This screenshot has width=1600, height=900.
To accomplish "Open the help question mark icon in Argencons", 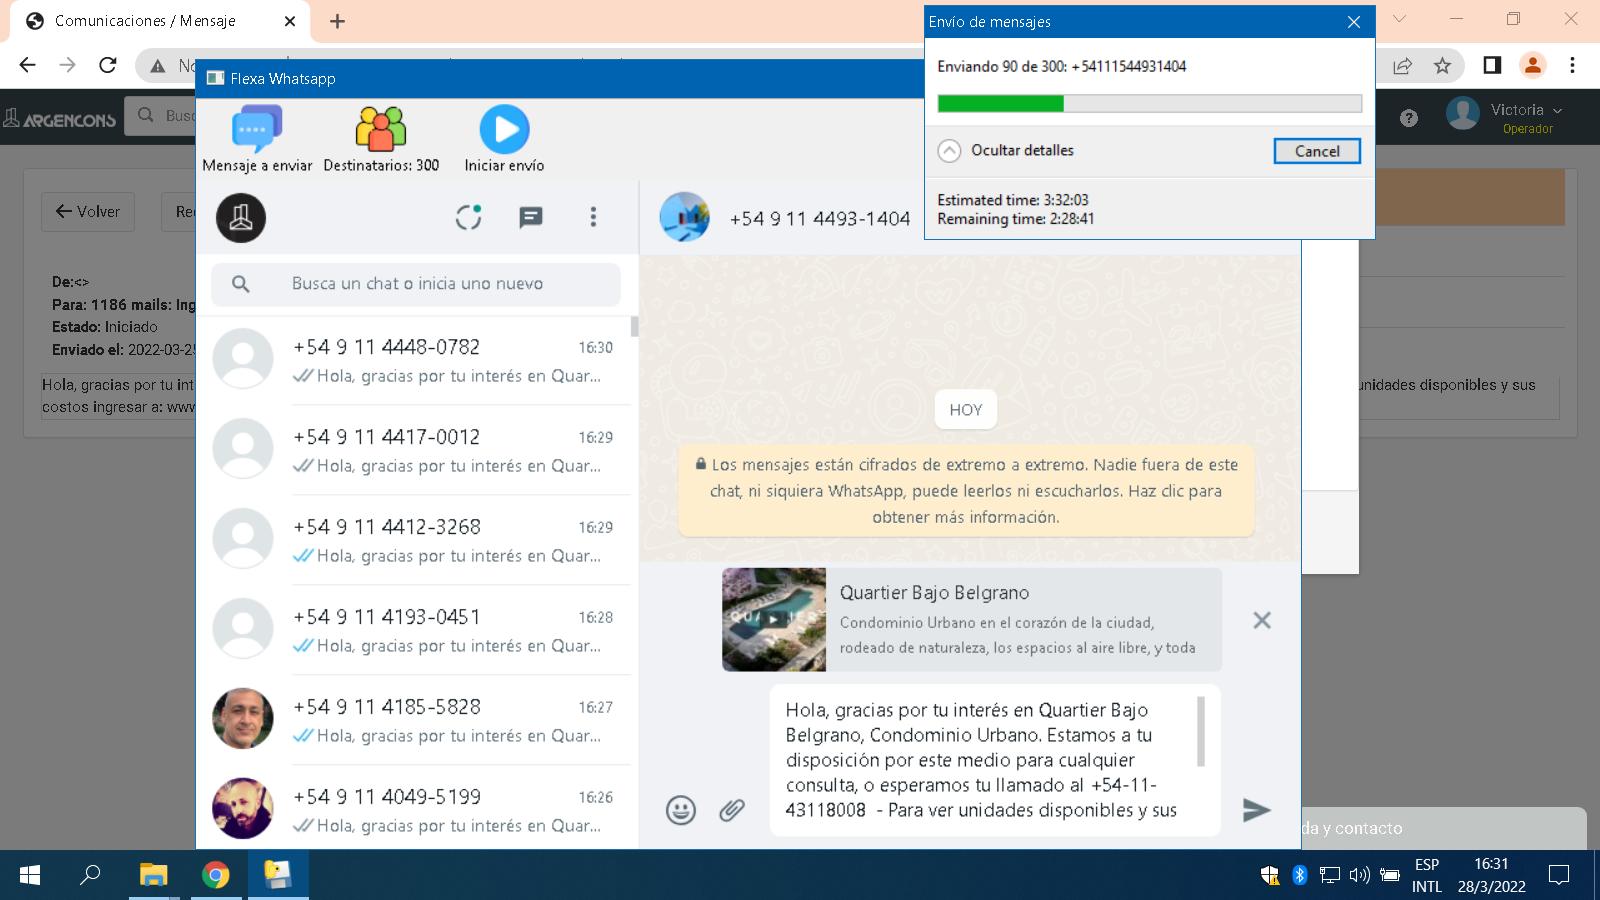I will point(1409,118).
